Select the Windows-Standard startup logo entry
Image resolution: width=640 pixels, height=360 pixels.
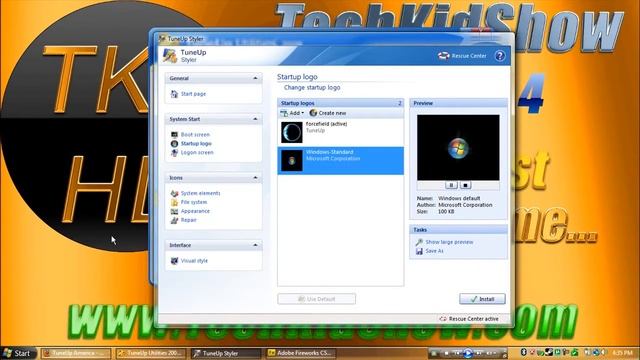click(x=340, y=161)
